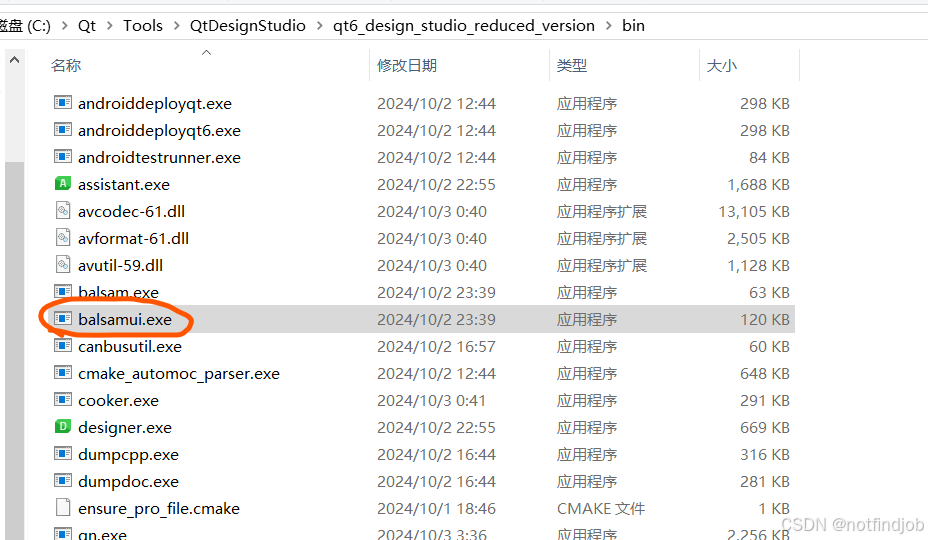Select the file name cooker.exe
This screenshot has height=540, width=928.
pos(118,401)
